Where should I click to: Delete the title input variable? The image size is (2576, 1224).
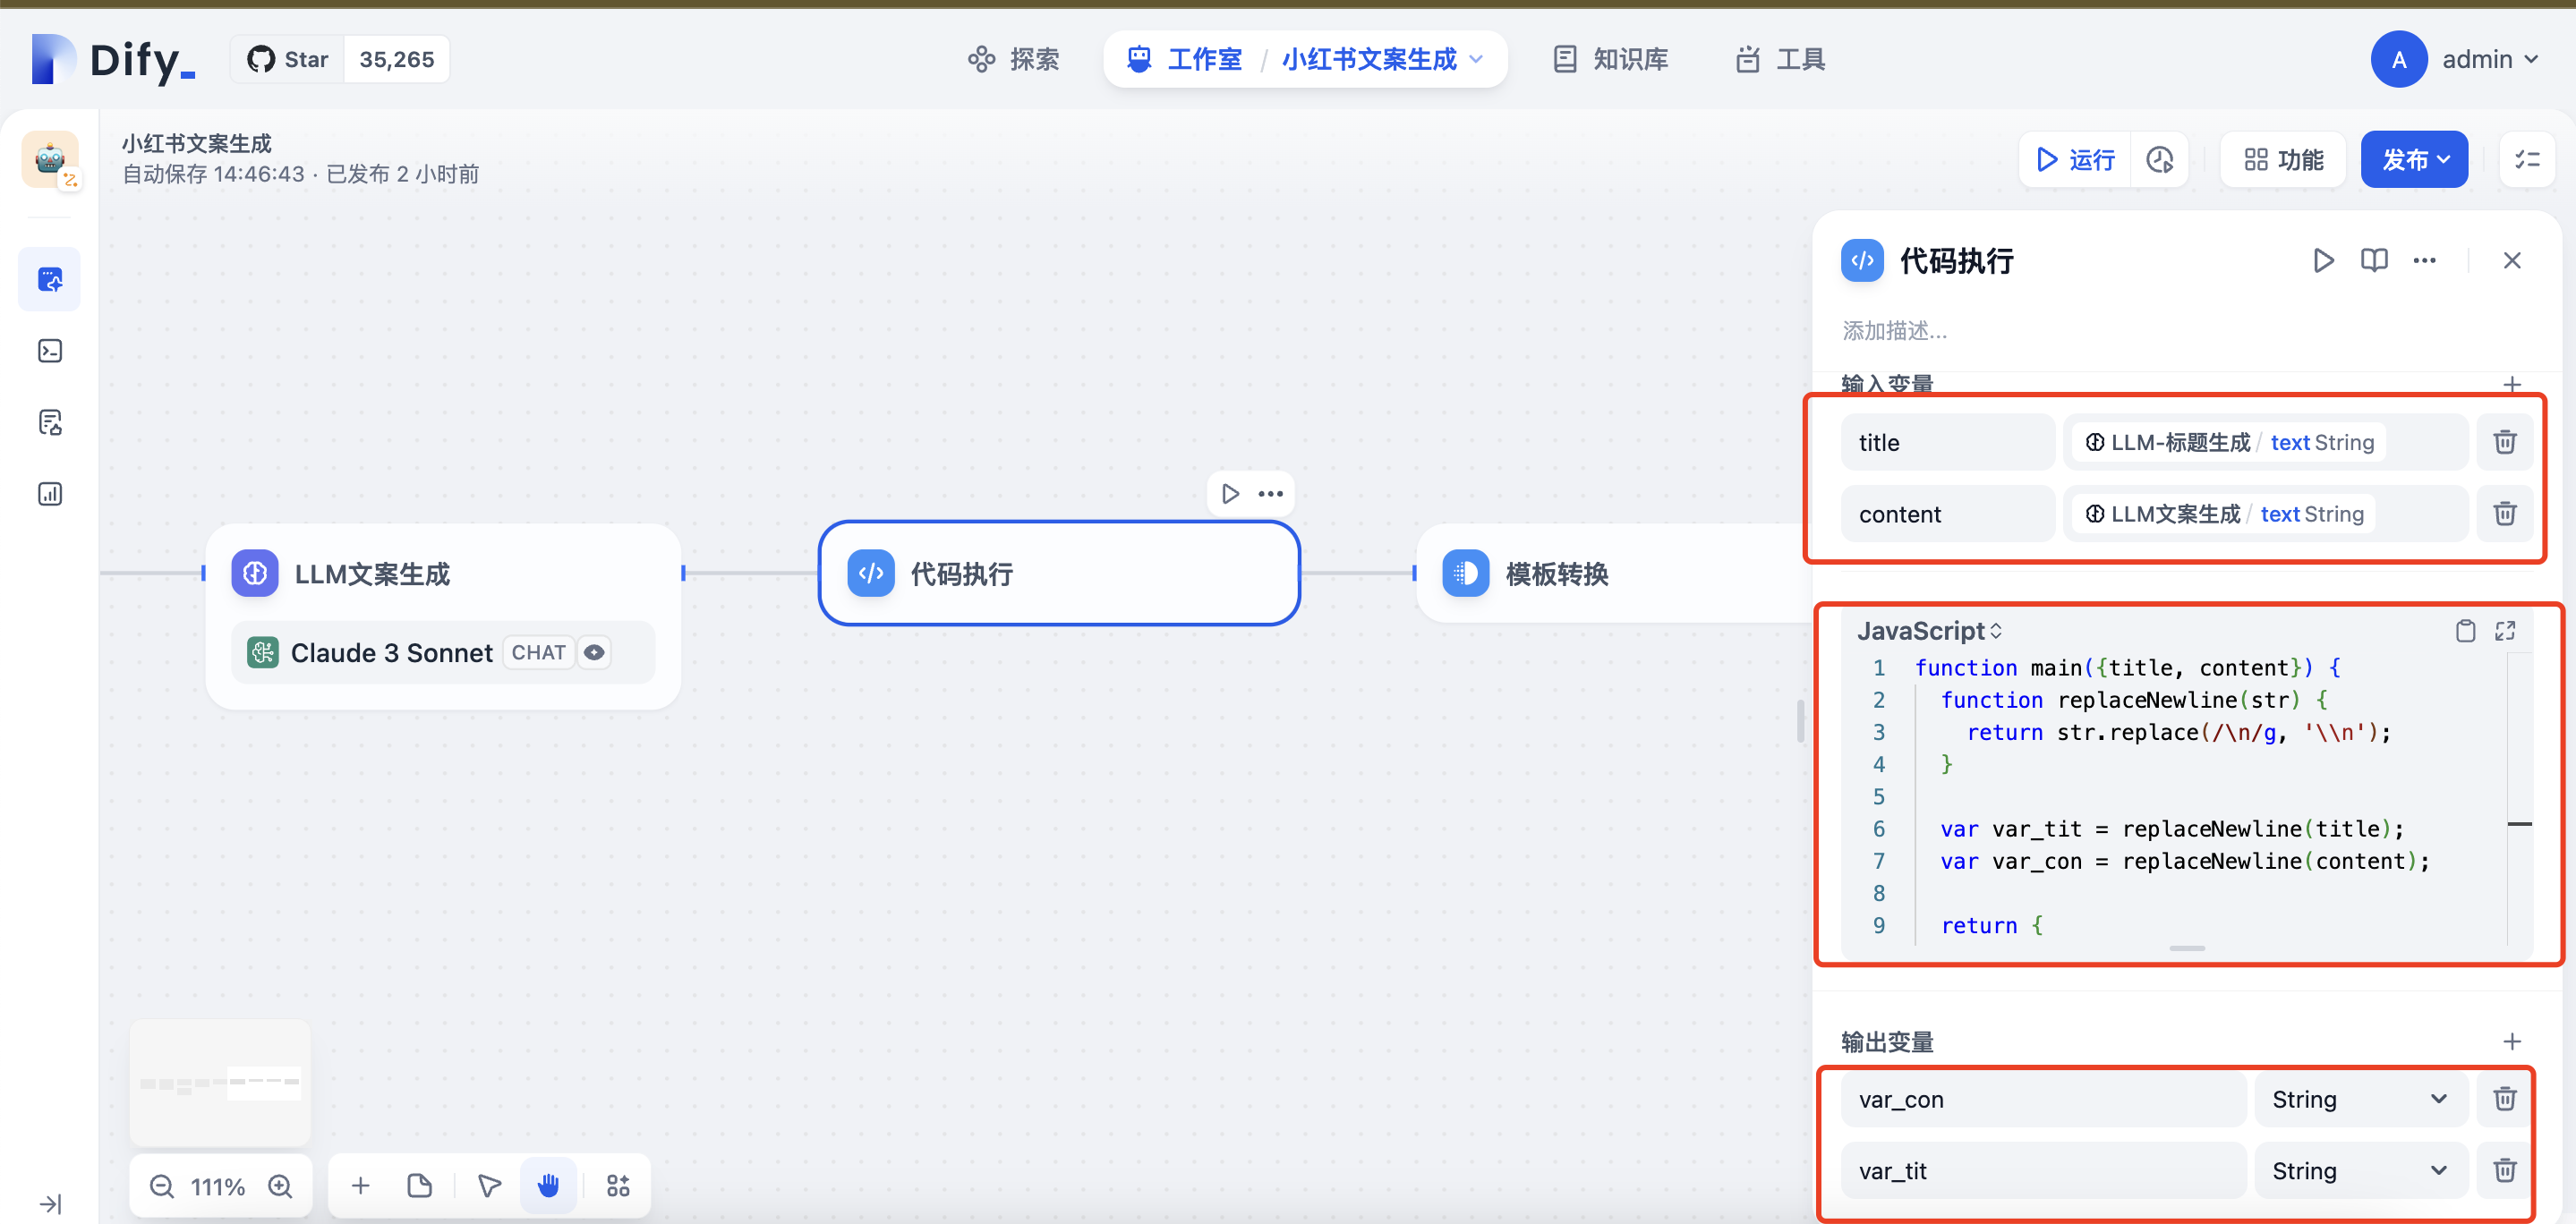pos(2504,442)
